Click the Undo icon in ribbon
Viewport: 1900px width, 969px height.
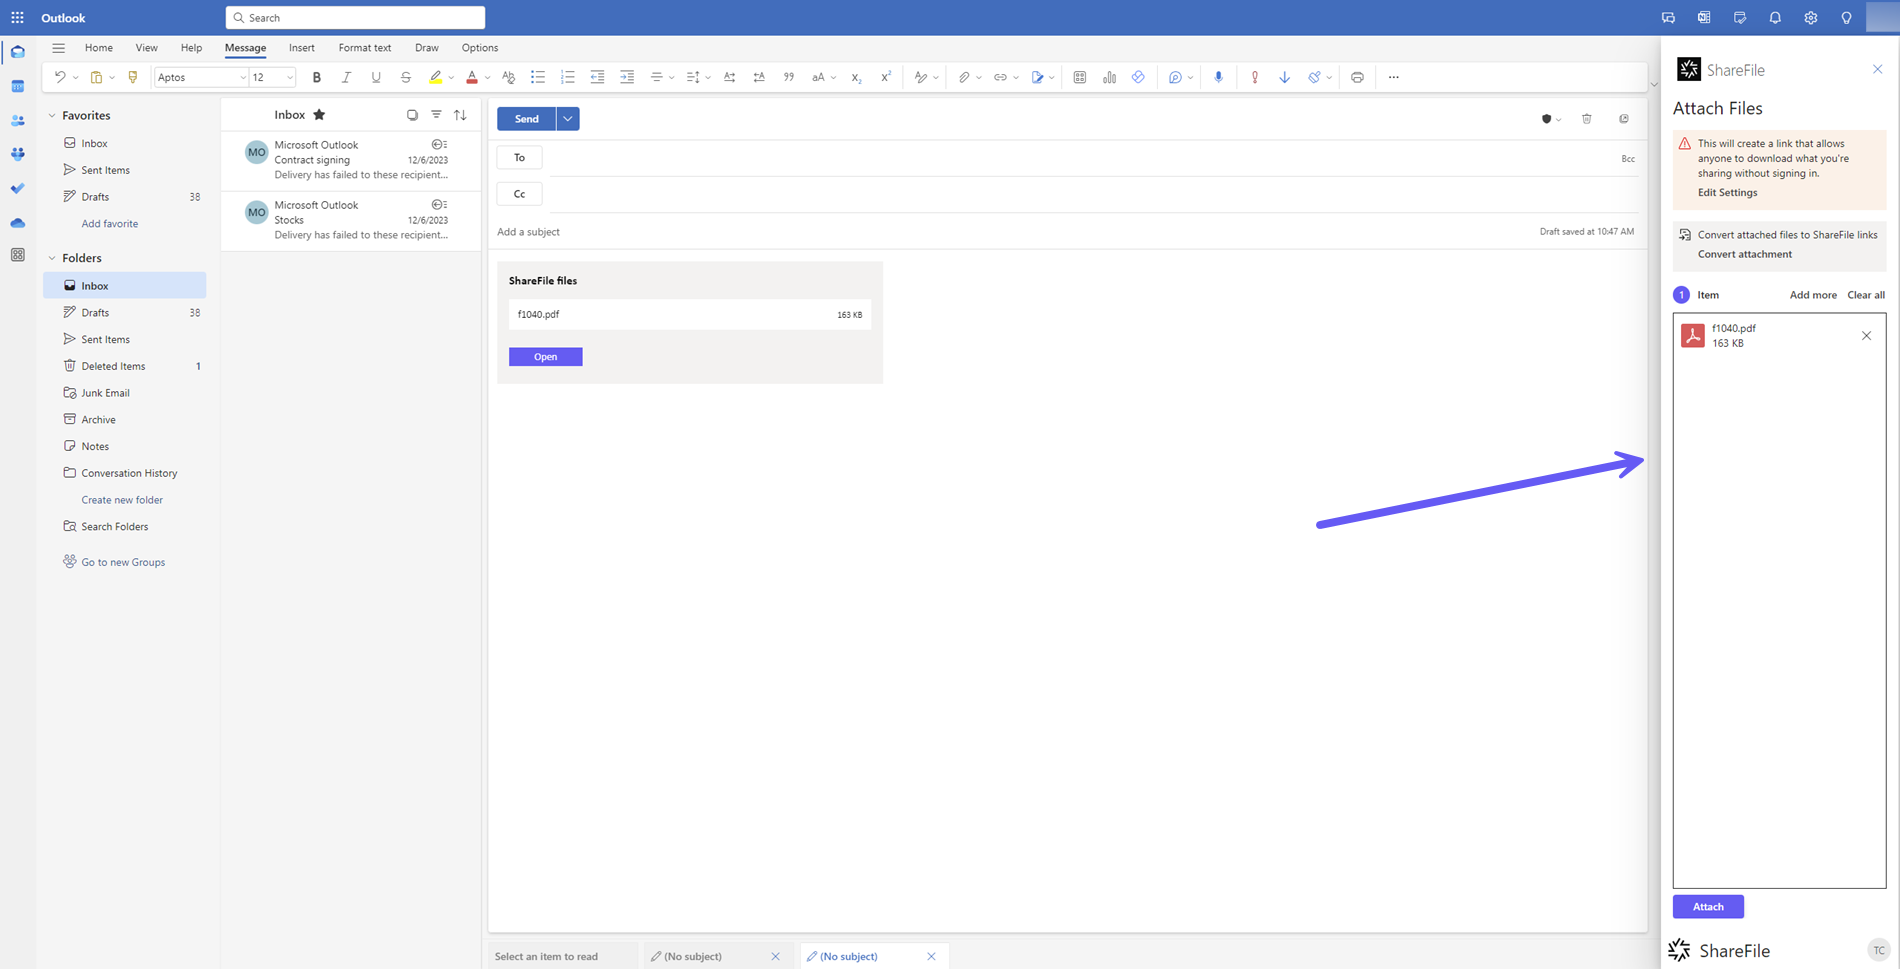59,77
